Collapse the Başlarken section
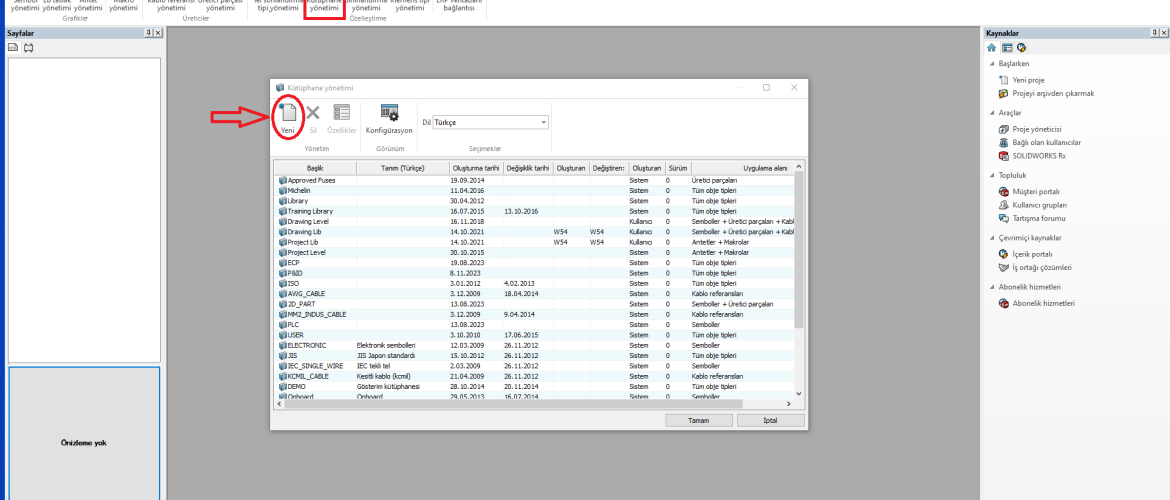 tap(991, 63)
